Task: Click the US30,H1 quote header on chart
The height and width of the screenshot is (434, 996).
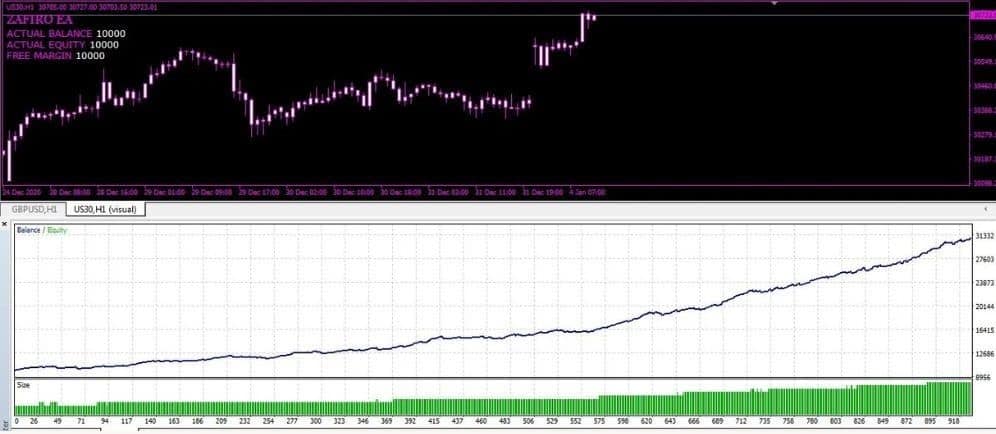Action: tap(79, 7)
